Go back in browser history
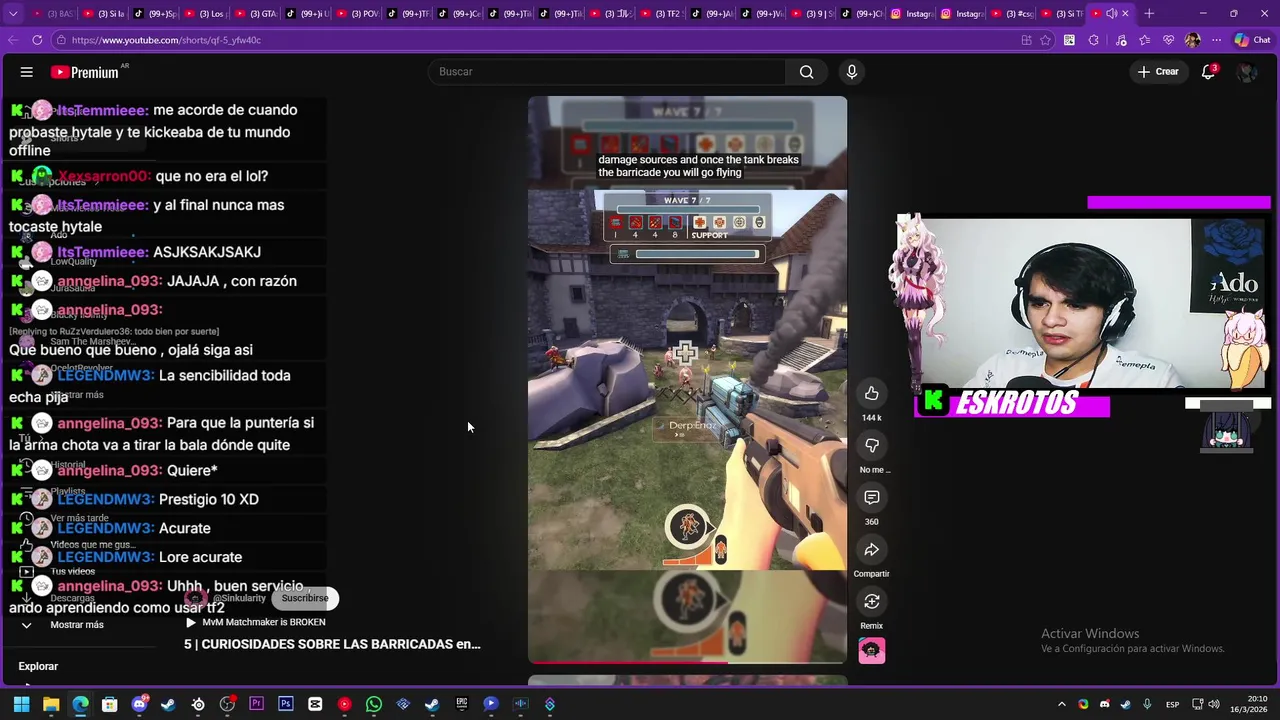Image resolution: width=1280 pixels, height=720 pixels. click(x=13, y=40)
